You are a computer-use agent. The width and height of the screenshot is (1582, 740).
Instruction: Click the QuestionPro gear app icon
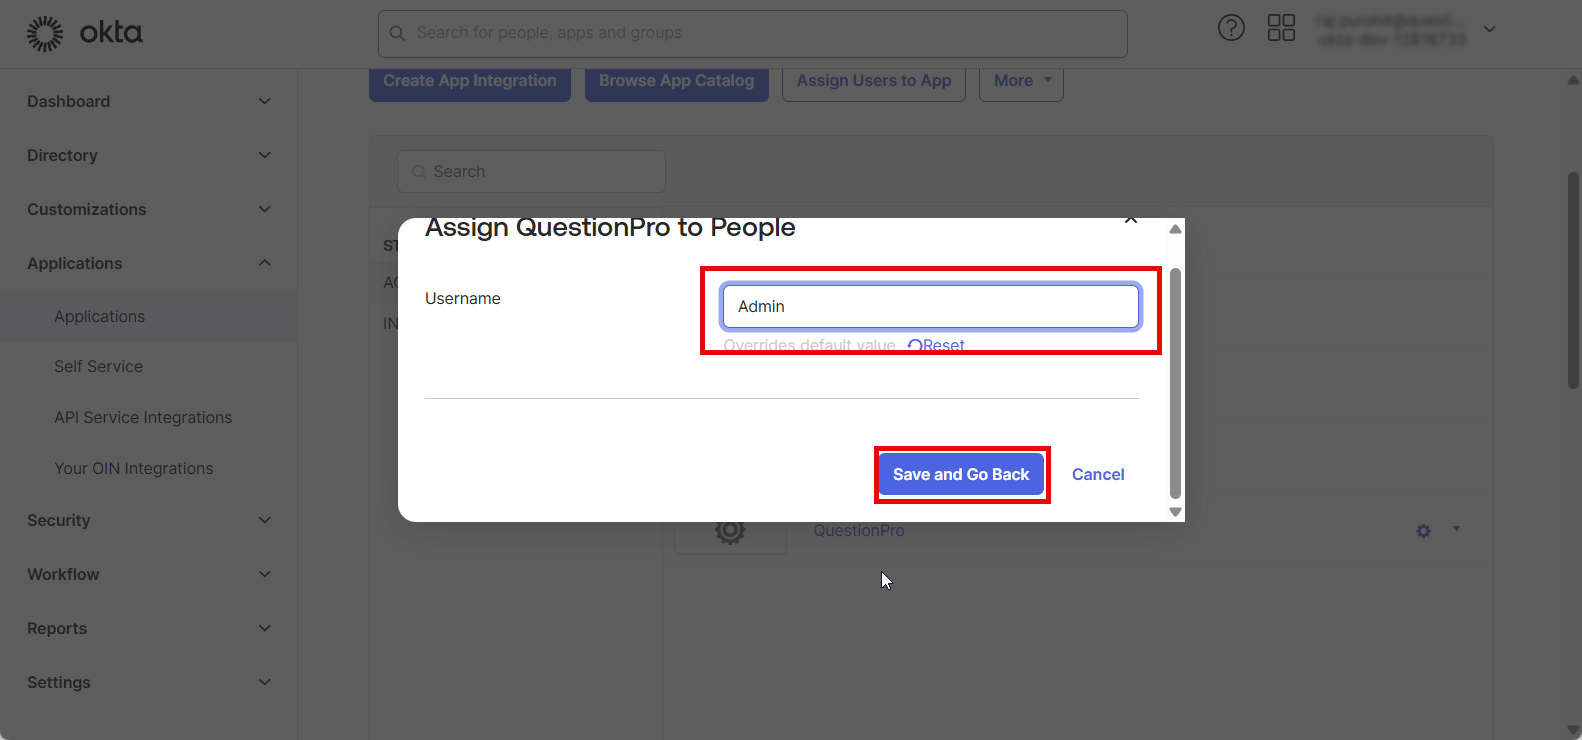(730, 531)
